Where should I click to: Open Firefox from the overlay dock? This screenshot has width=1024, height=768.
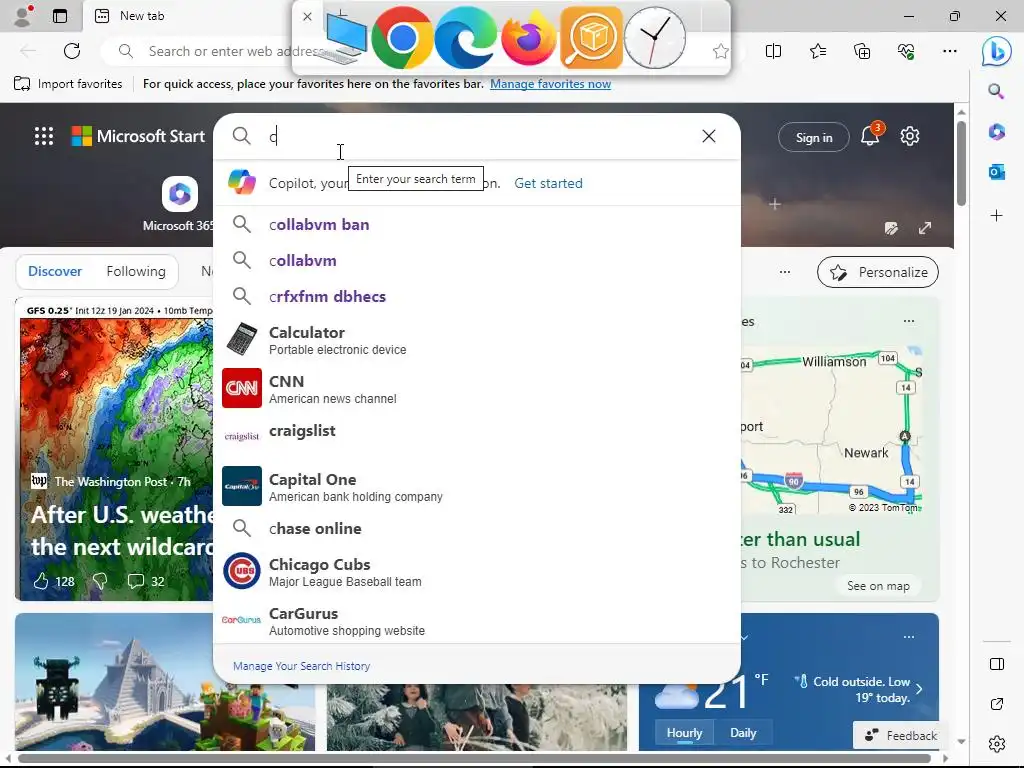pyautogui.click(x=528, y=38)
